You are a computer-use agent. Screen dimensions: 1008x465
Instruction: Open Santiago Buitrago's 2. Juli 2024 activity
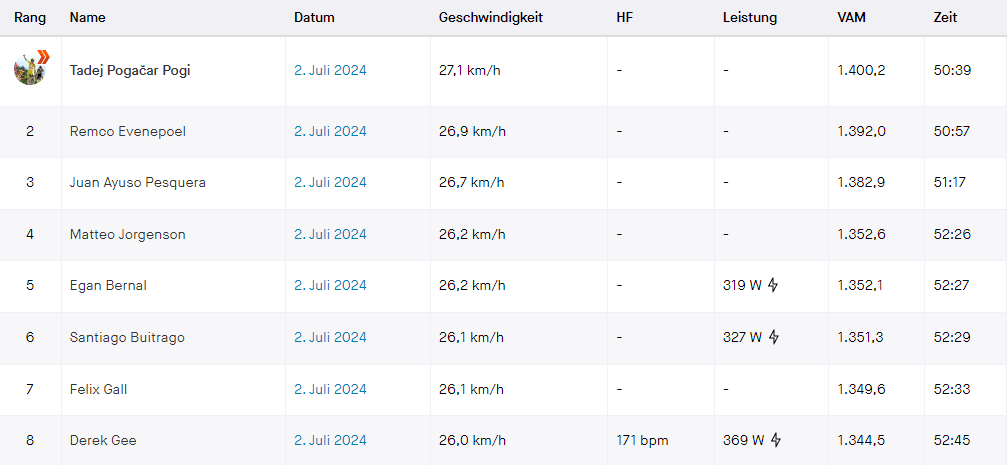[330, 338]
